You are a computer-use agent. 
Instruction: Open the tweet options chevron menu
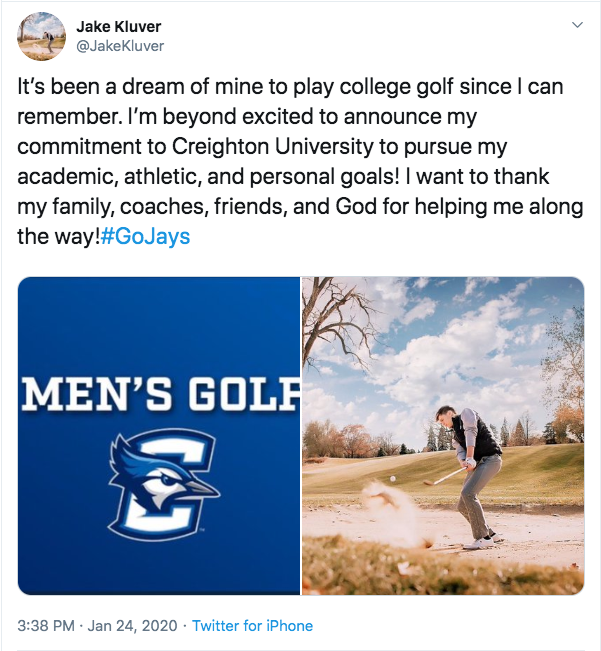click(577, 24)
